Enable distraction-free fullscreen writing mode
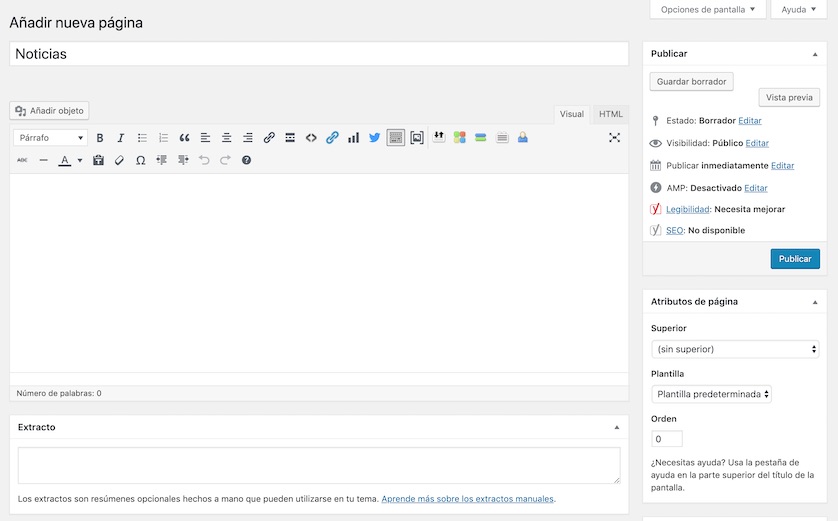Viewport: 838px width, 521px height. point(614,138)
